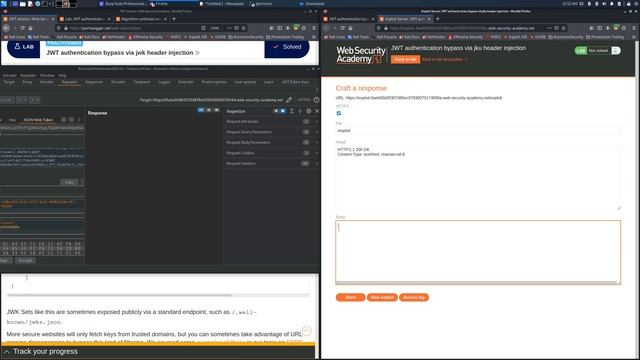640x360 pixels.
Task: Close the 'JWT attacks' browser tab
Action: point(53,19)
